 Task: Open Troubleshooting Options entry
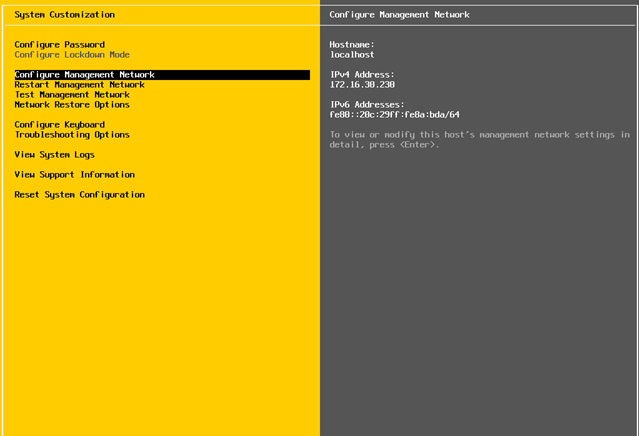(72, 134)
